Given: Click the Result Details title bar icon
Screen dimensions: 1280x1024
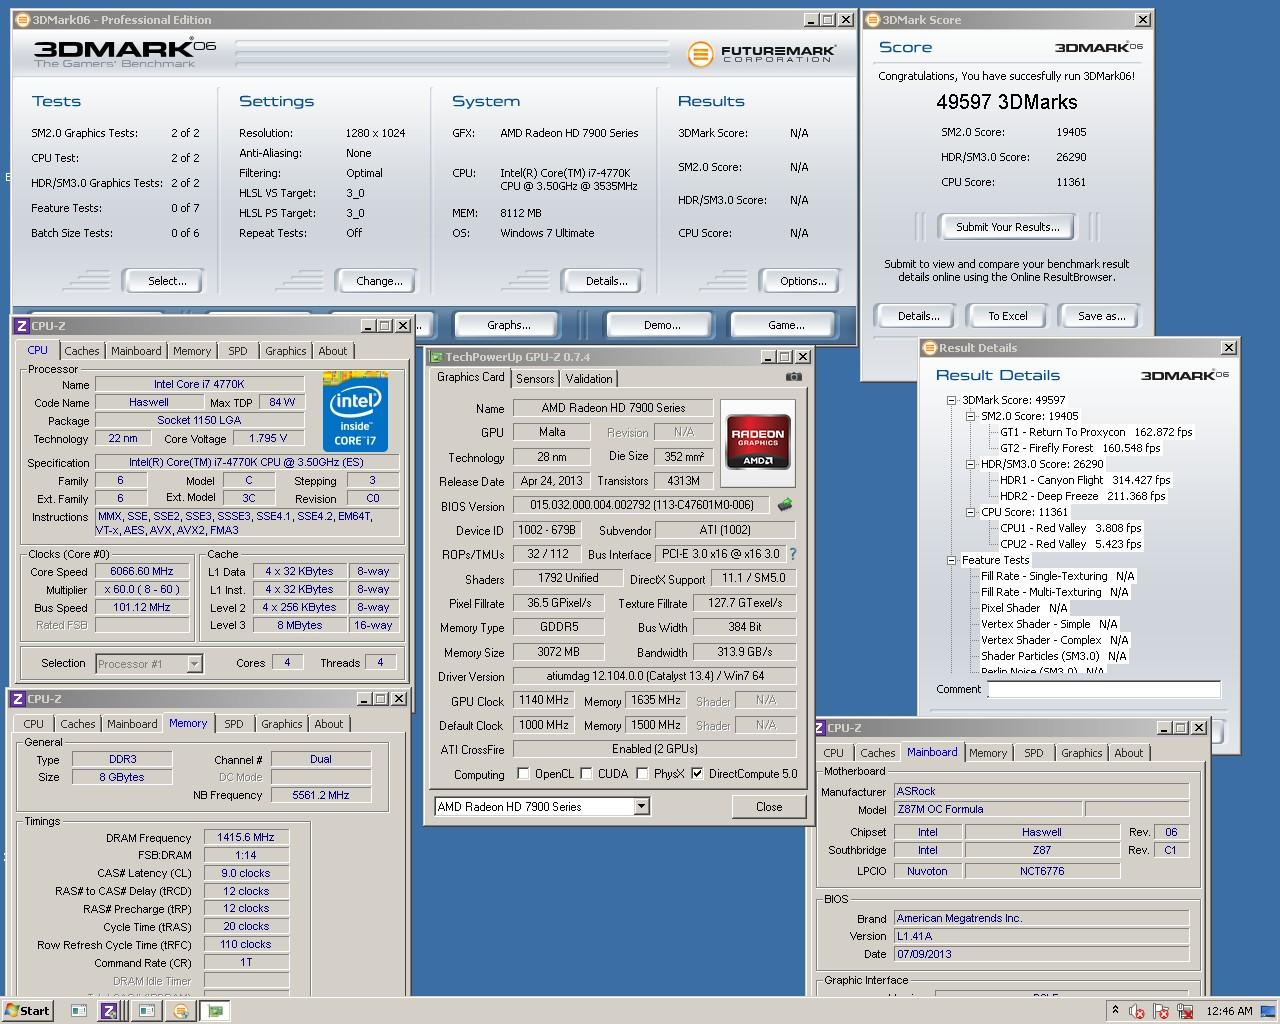Looking at the screenshot, I should click(x=929, y=348).
